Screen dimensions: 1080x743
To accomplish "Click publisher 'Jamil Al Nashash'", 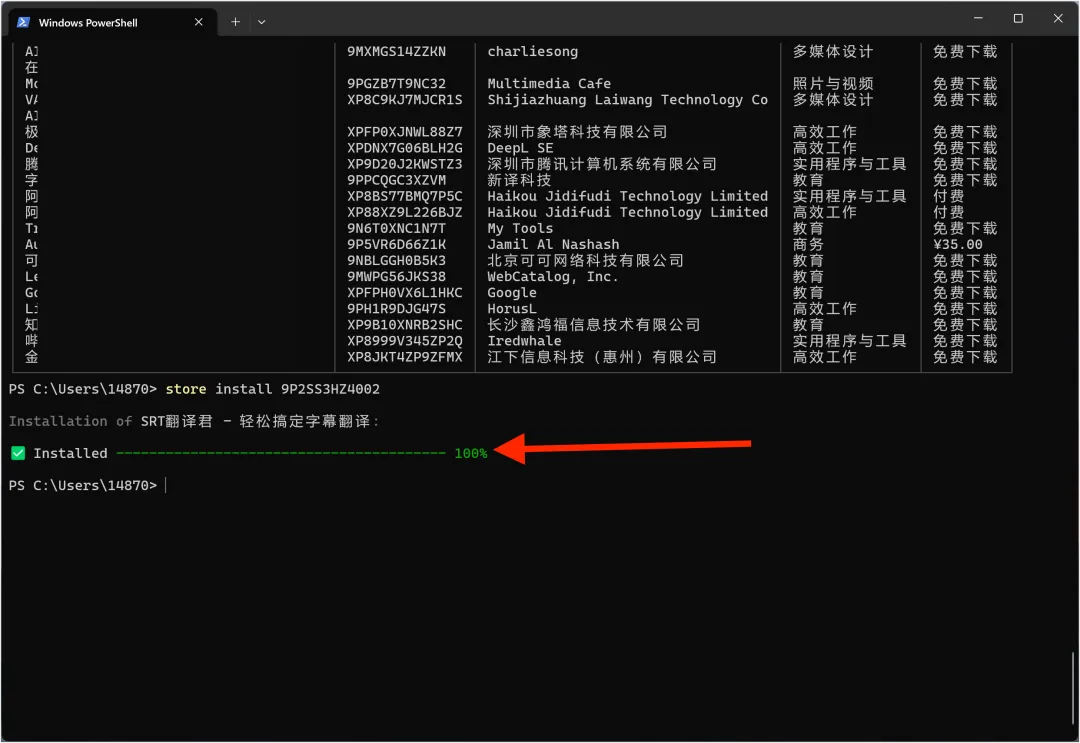I will tap(553, 244).
